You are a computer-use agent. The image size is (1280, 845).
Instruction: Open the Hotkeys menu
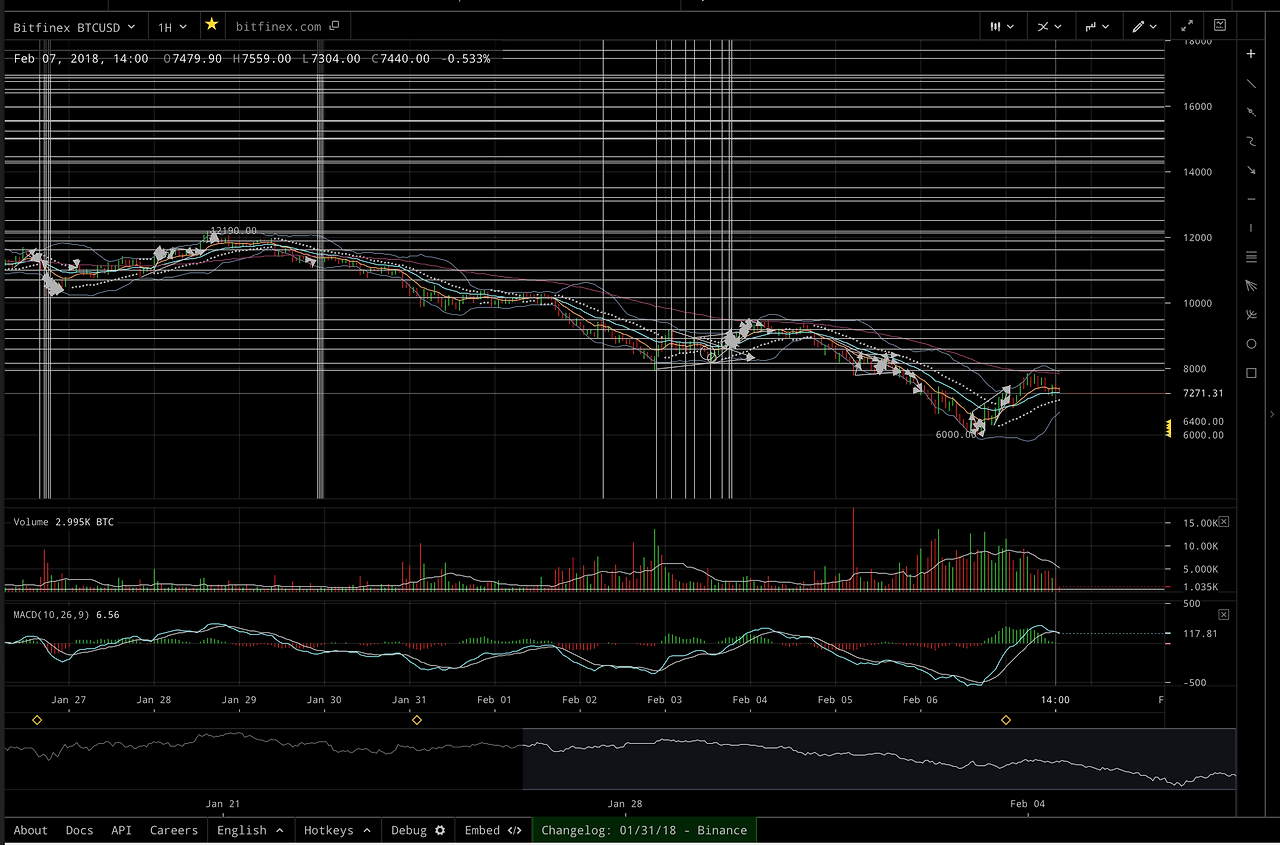[338, 830]
